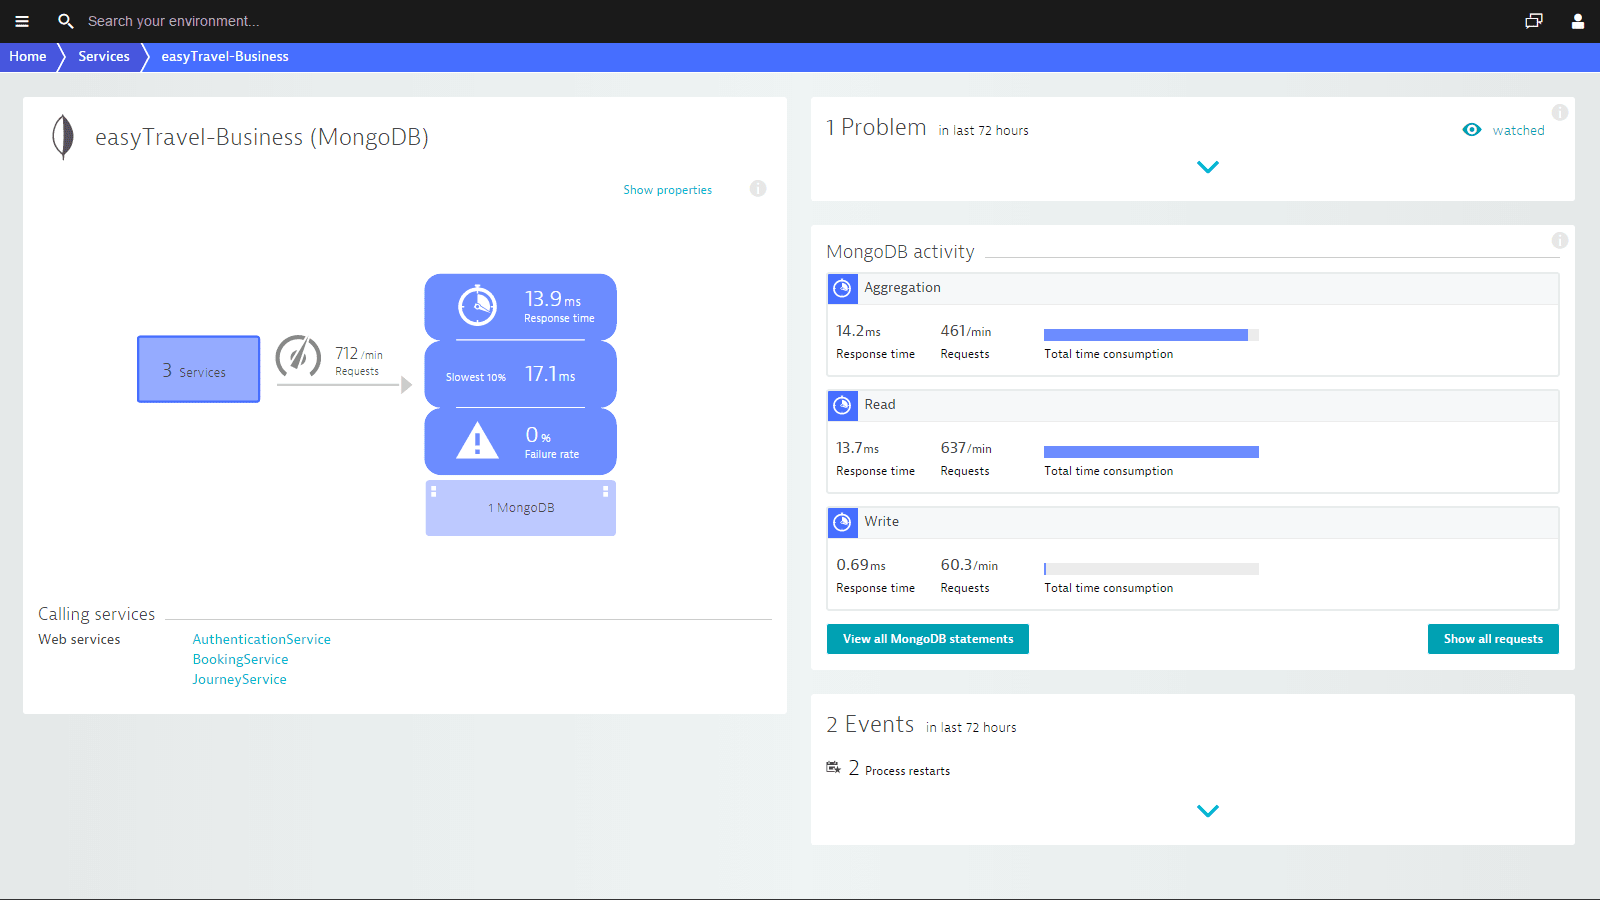Viewport: 1600px width, 900px height.
Task: Click the MongoDB activity heading
Action: (900, 252)
